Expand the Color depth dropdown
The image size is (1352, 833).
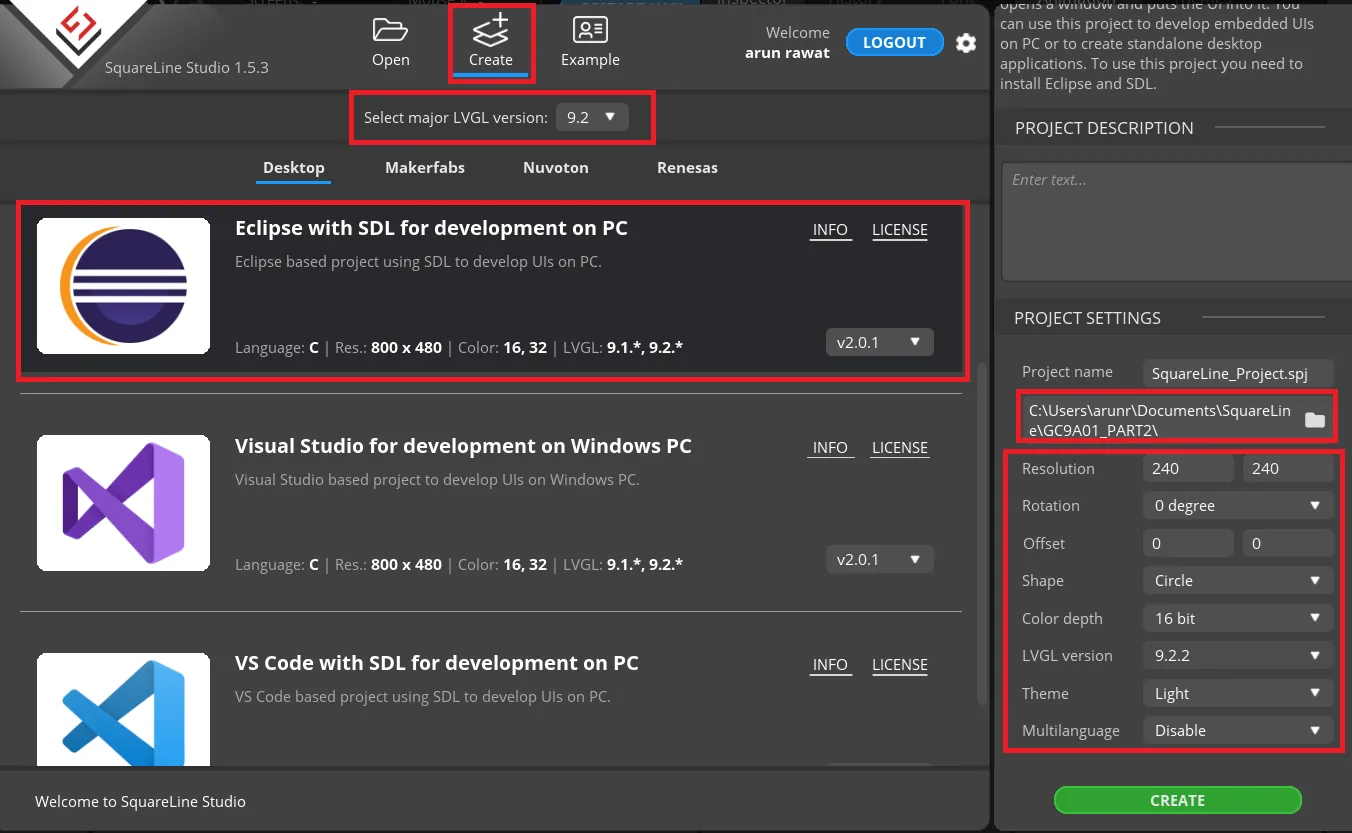(1237, 618)
